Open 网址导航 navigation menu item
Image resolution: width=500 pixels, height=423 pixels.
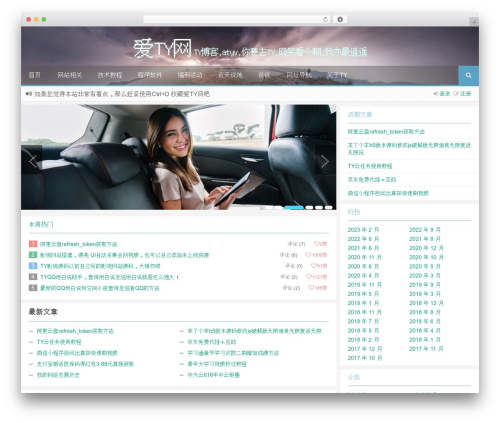(x=299, y=75)
